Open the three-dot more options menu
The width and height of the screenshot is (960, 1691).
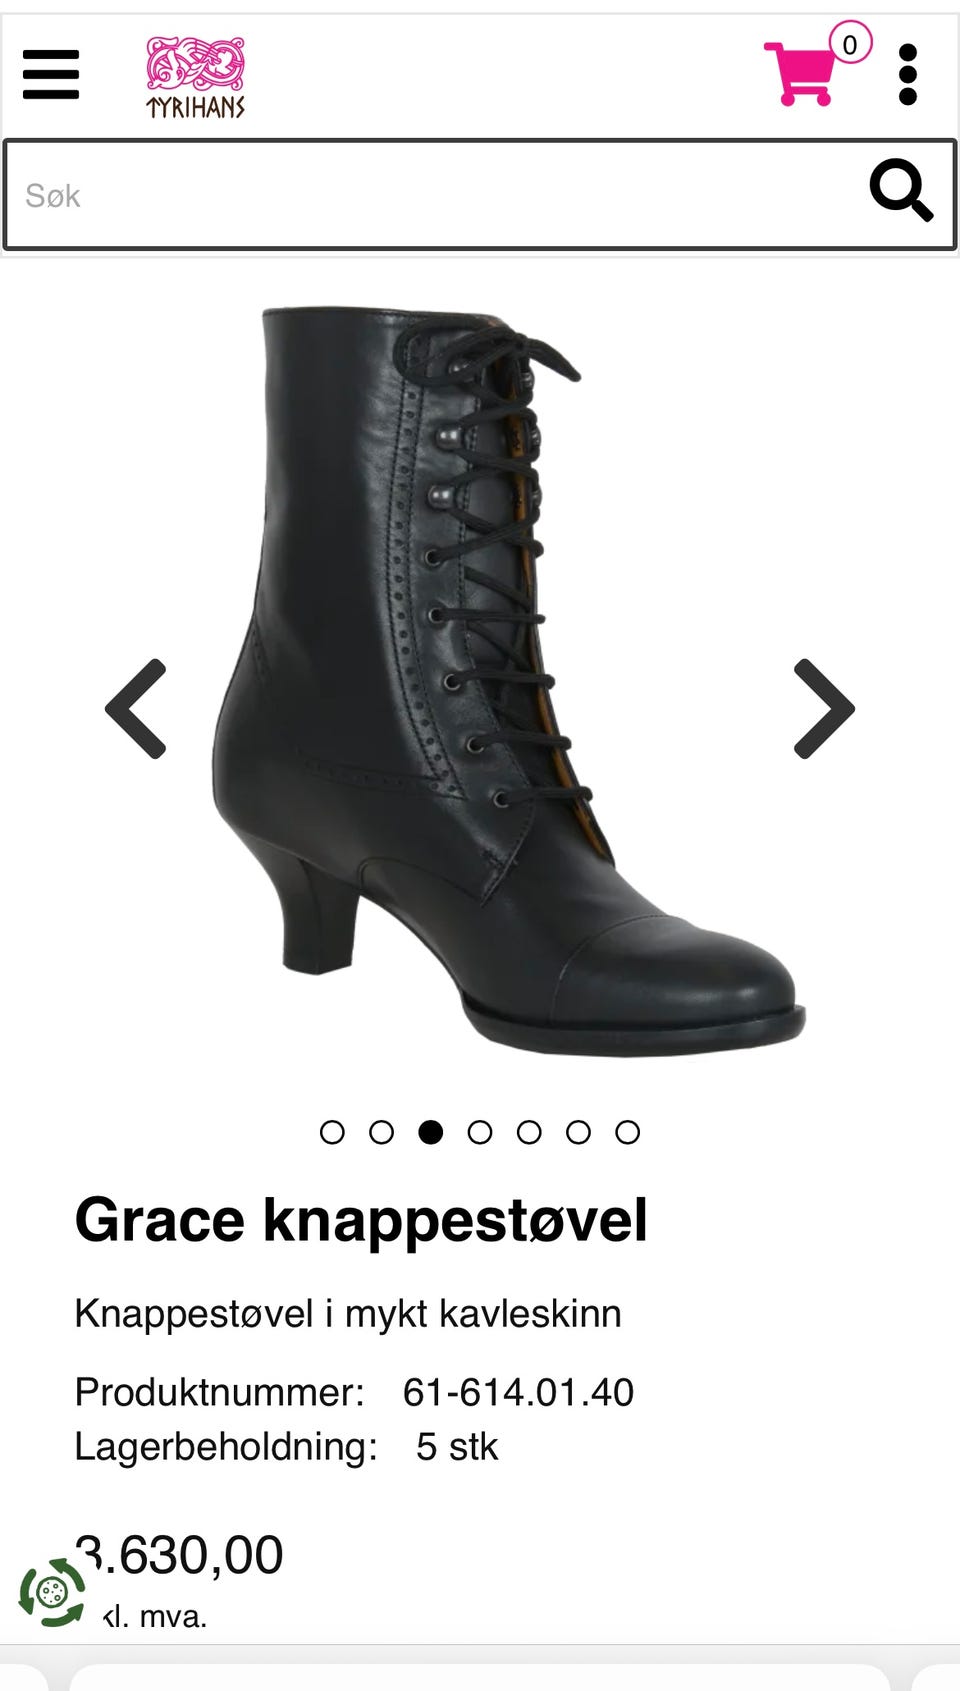[908, 75]
